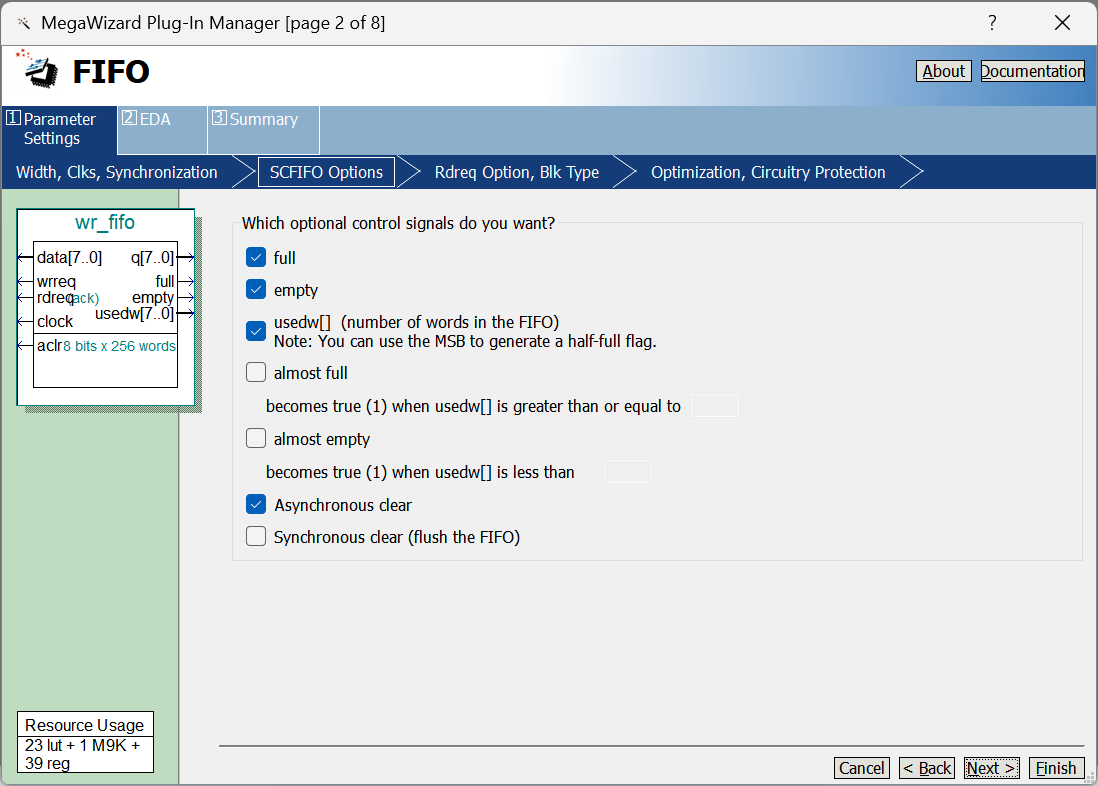
Task: Go to Optimization, Circuitry Protection step
Action: (768, 172)
